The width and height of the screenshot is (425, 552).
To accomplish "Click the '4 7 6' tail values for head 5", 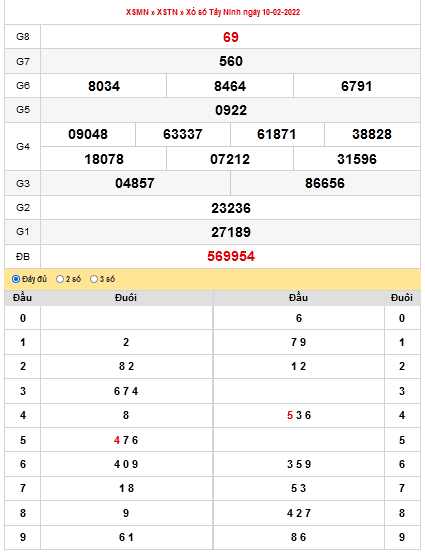I will [x=126, y=440].
